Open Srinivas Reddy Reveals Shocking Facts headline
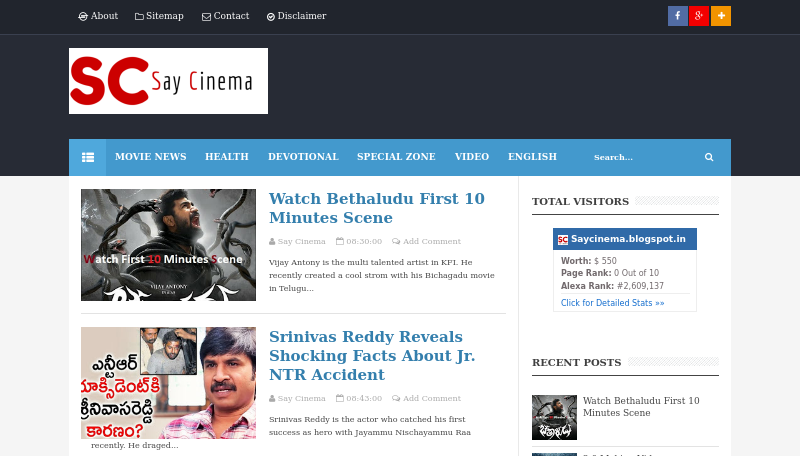The height and width of the screenshot is (456, 800). click(x=372, y=356)
